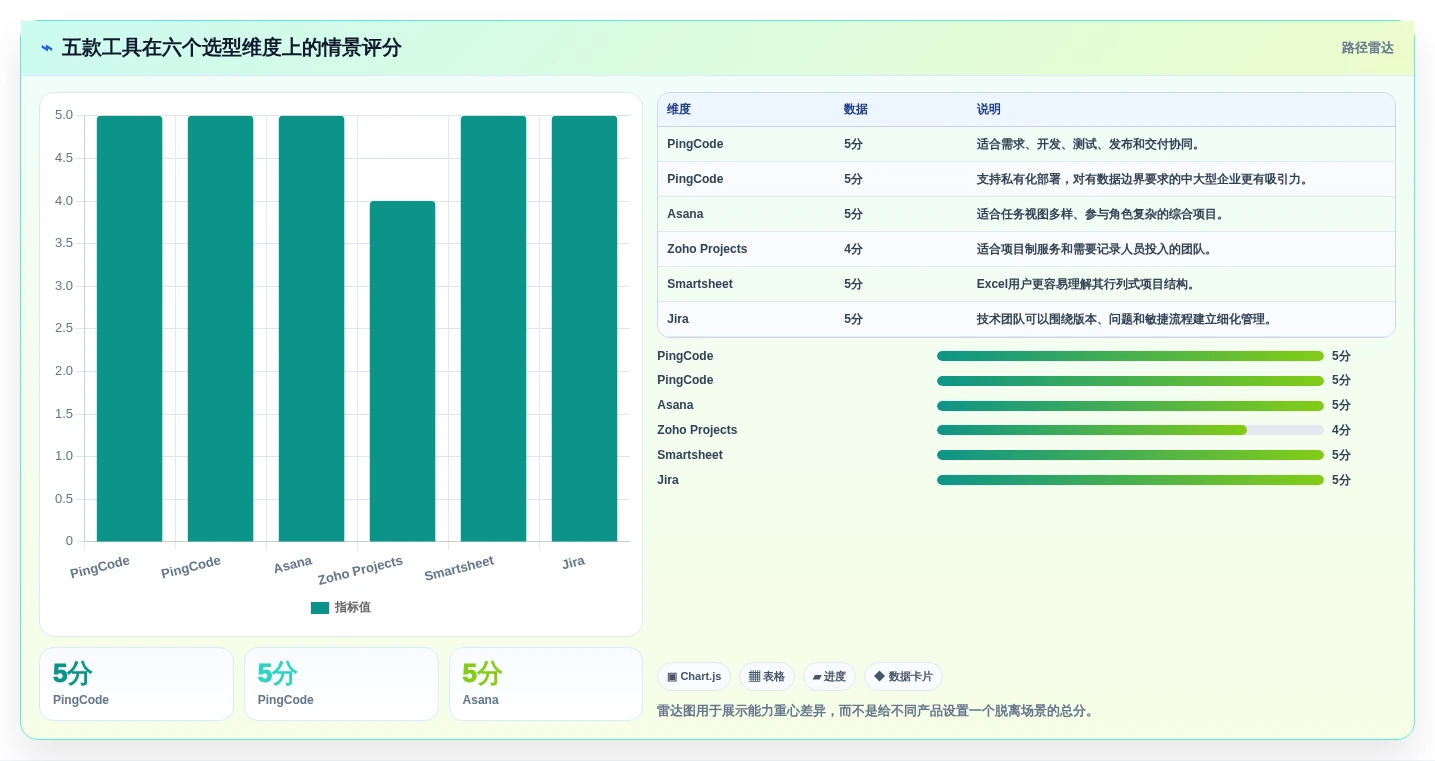Viewport: 1435px width, 761px height.
Task: Click the 进度 chip
Action: pyautogui.click(x=829, y=677)
